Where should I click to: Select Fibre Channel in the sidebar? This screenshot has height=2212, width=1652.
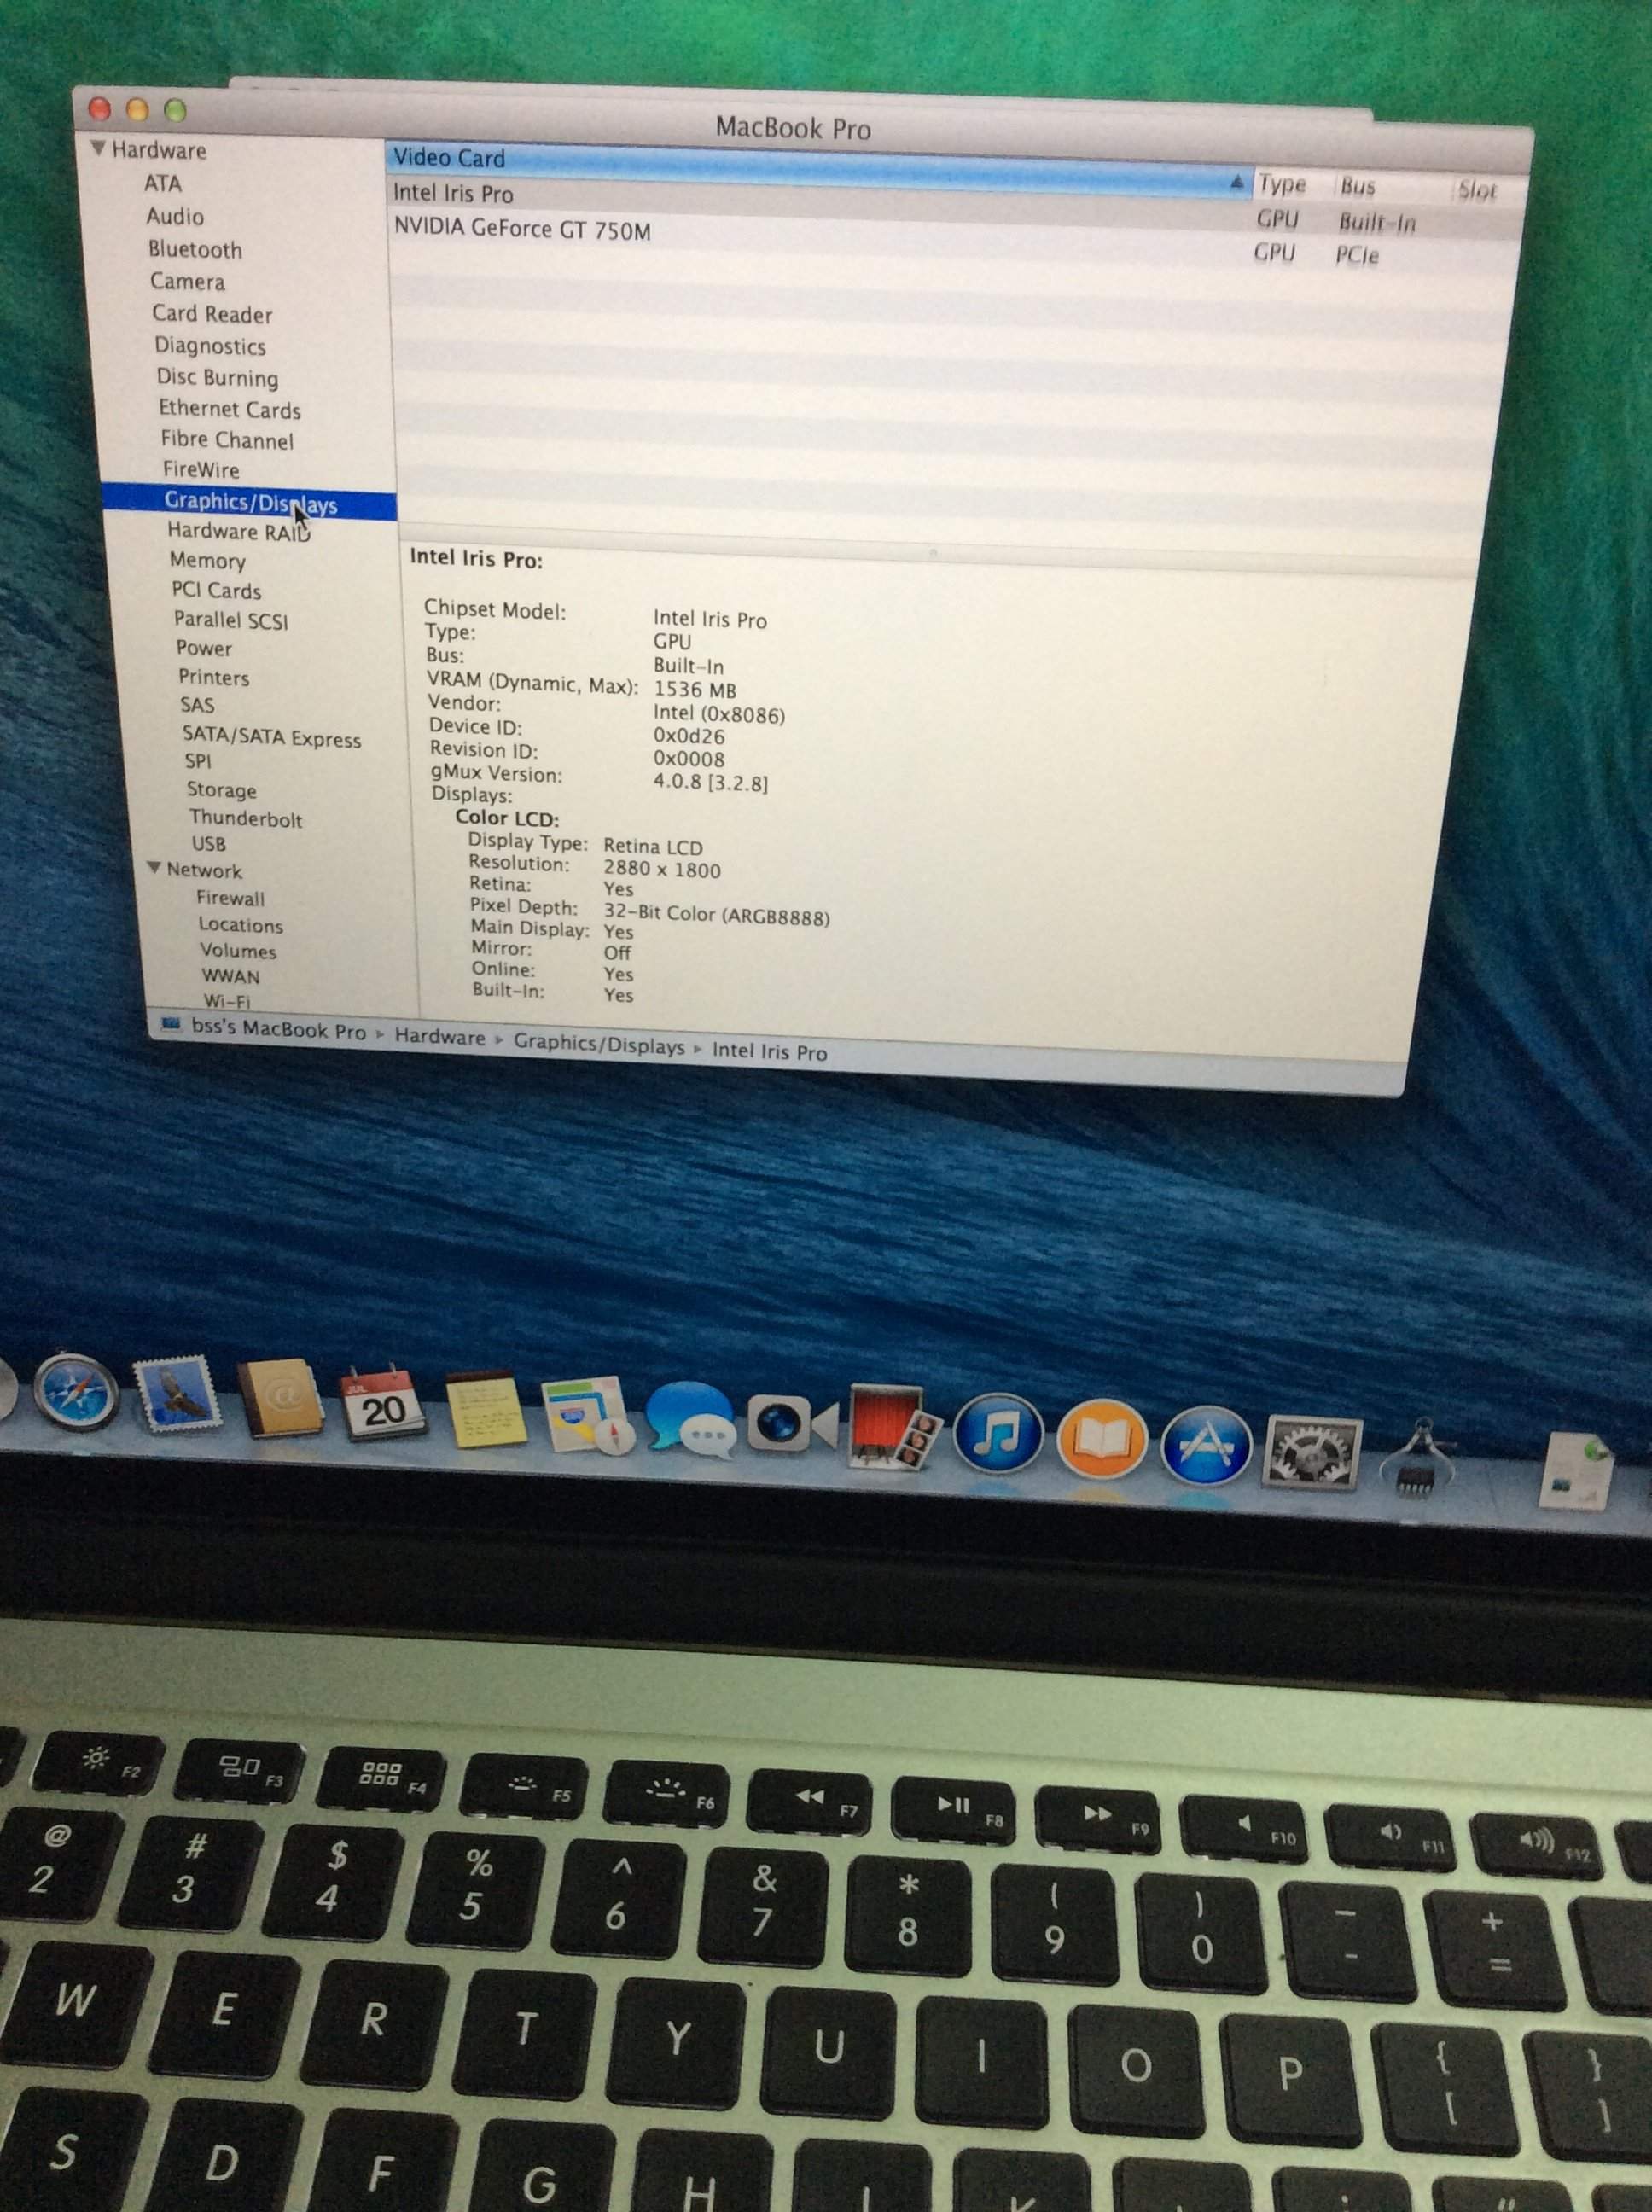coord(227,440)
